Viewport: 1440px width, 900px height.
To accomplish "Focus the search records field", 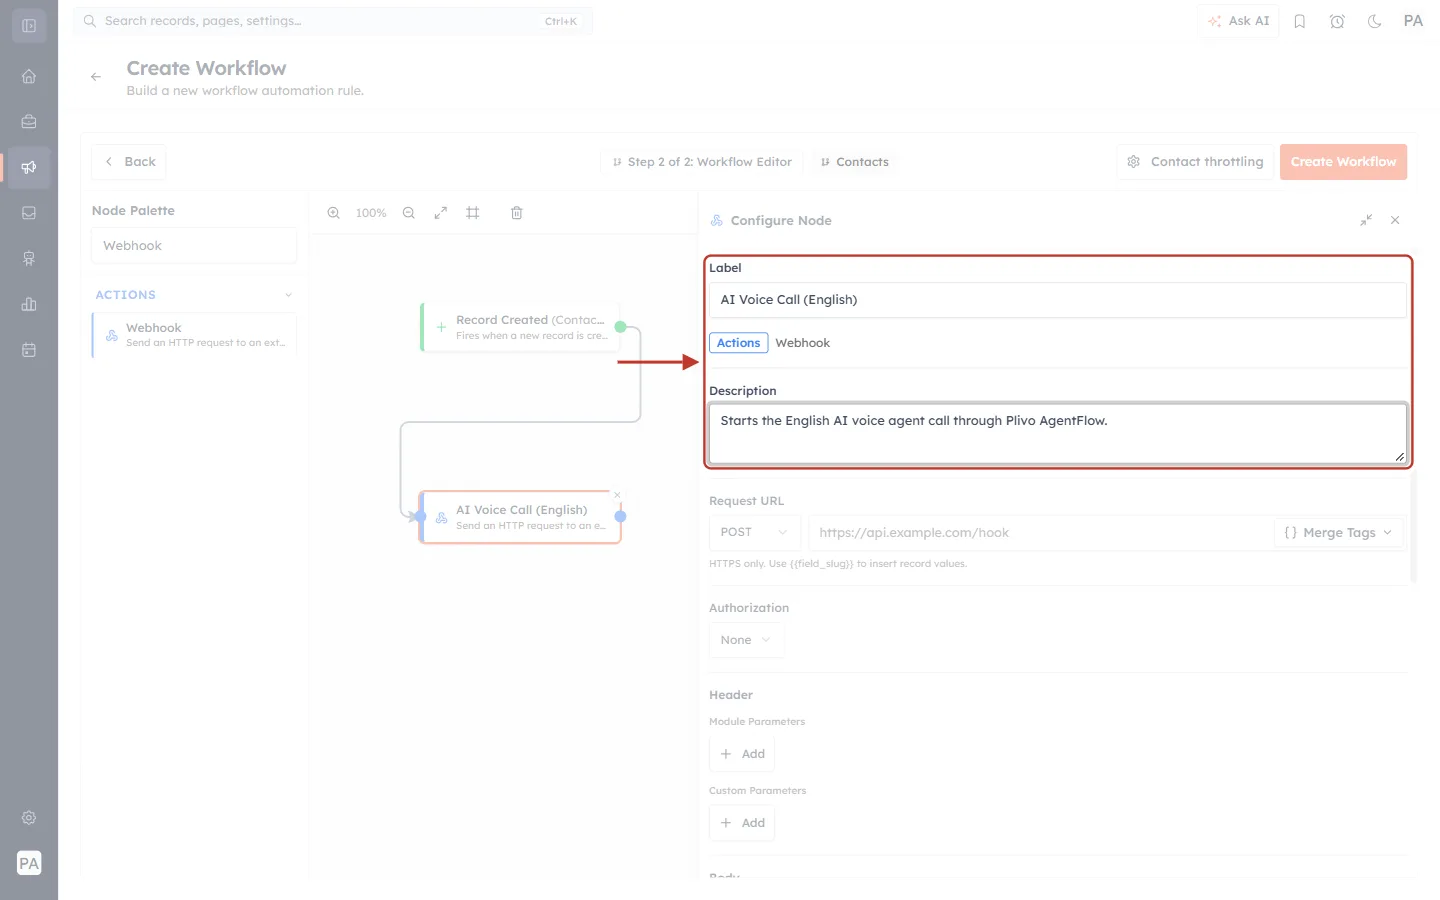I will pos(333,21).
